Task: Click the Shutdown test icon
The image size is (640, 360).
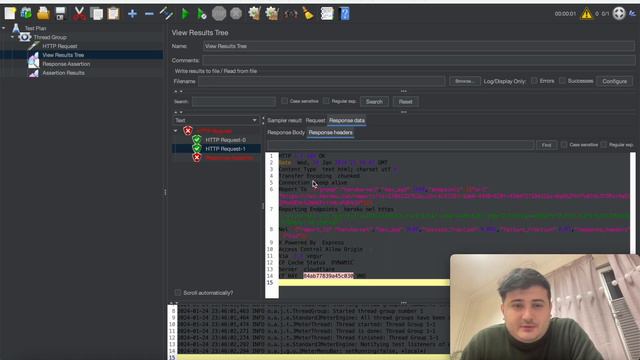Action: [x=236, y=14]
